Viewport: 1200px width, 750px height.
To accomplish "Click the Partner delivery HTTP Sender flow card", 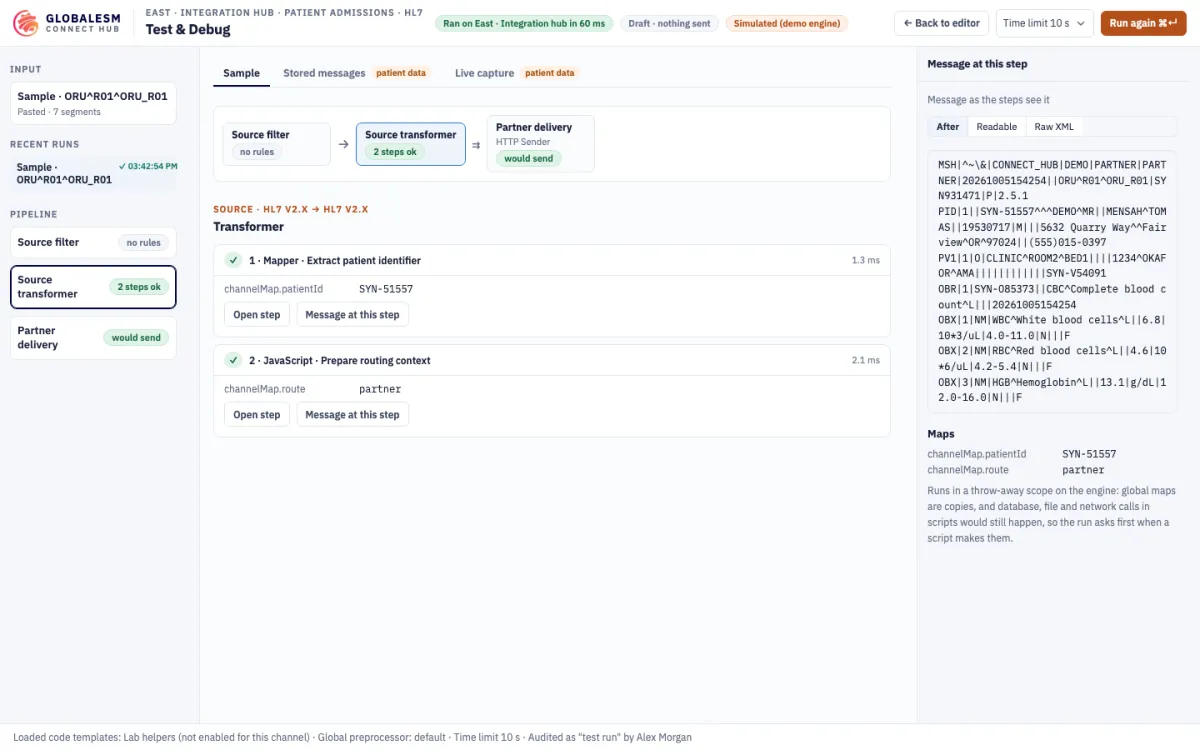I will [x=541, y=144].
